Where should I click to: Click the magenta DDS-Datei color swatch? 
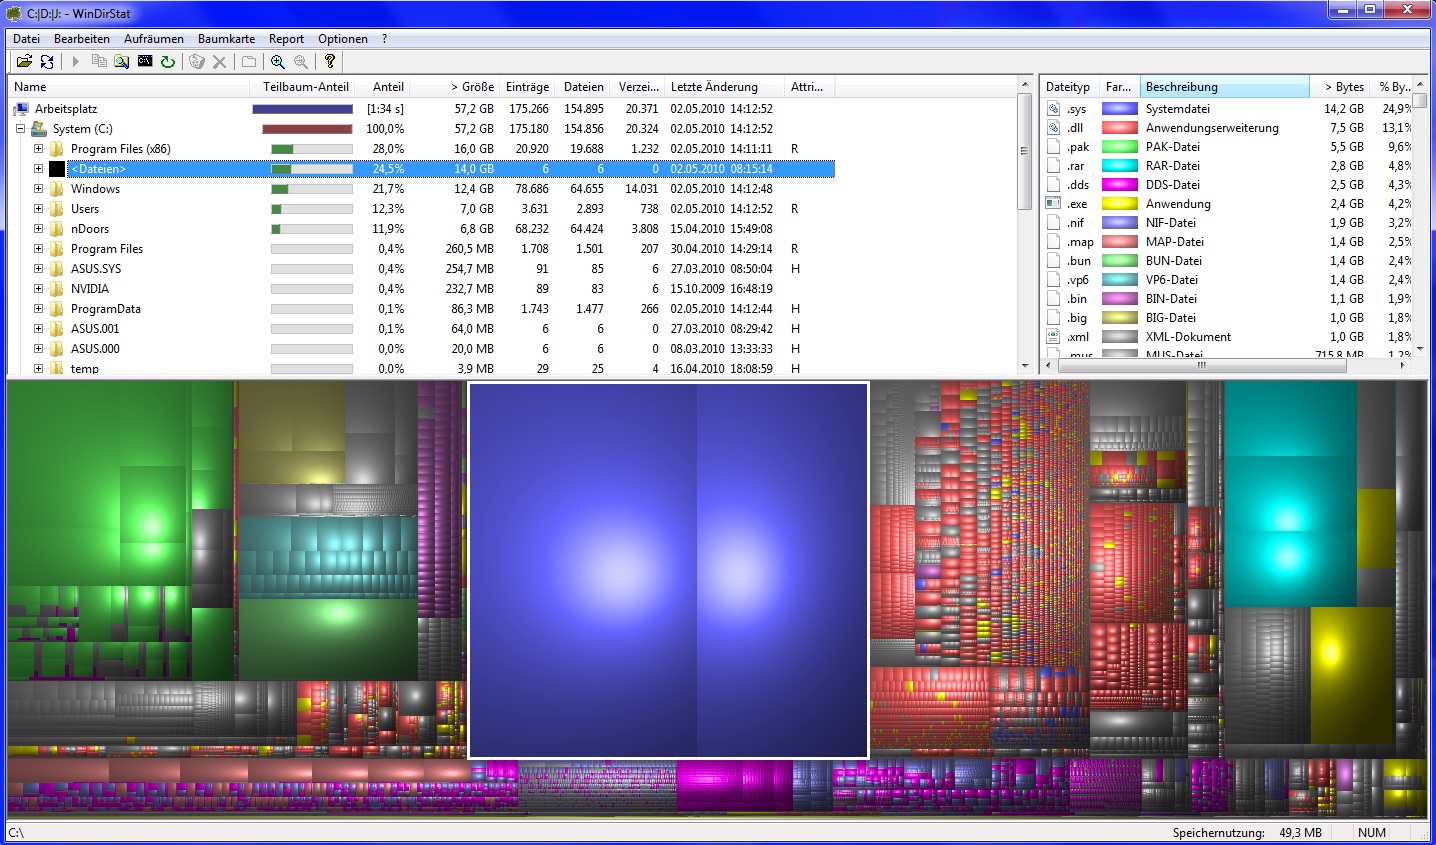(x=1119, y=185)
